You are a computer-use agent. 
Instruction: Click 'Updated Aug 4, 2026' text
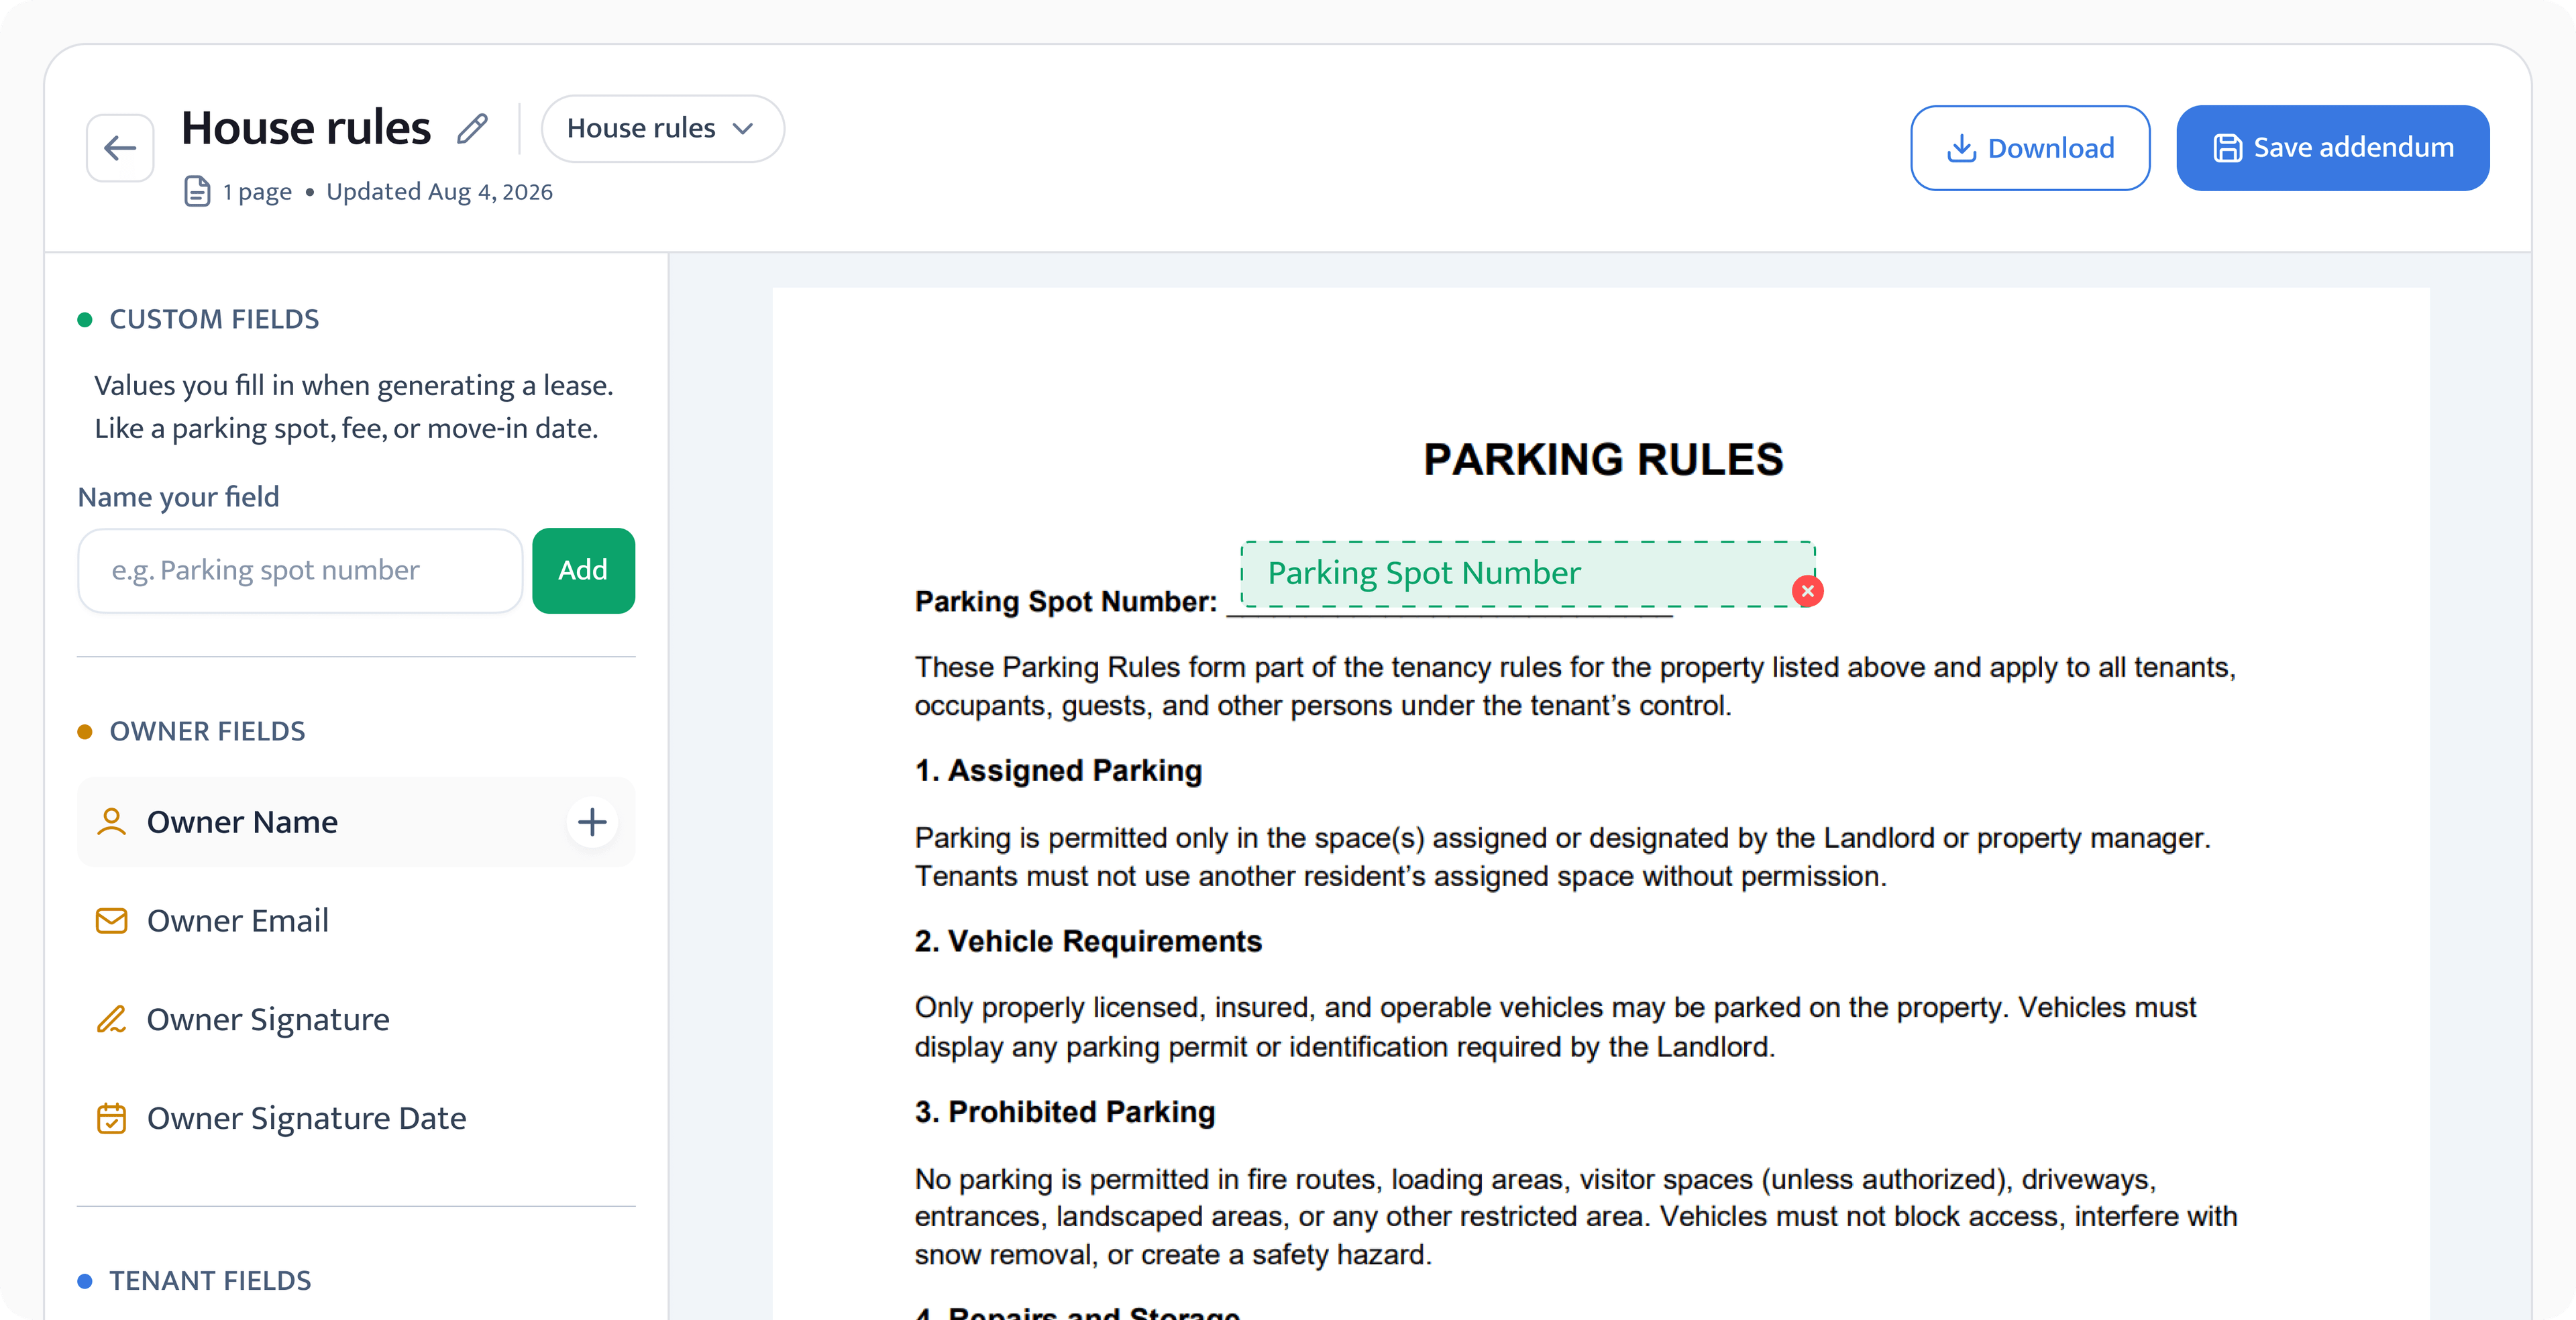[439, 191]
